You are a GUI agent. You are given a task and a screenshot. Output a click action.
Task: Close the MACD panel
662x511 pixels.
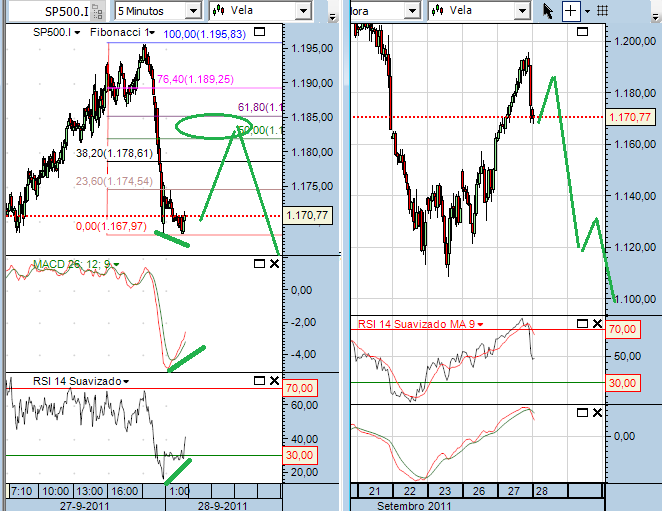click(274, 264)
